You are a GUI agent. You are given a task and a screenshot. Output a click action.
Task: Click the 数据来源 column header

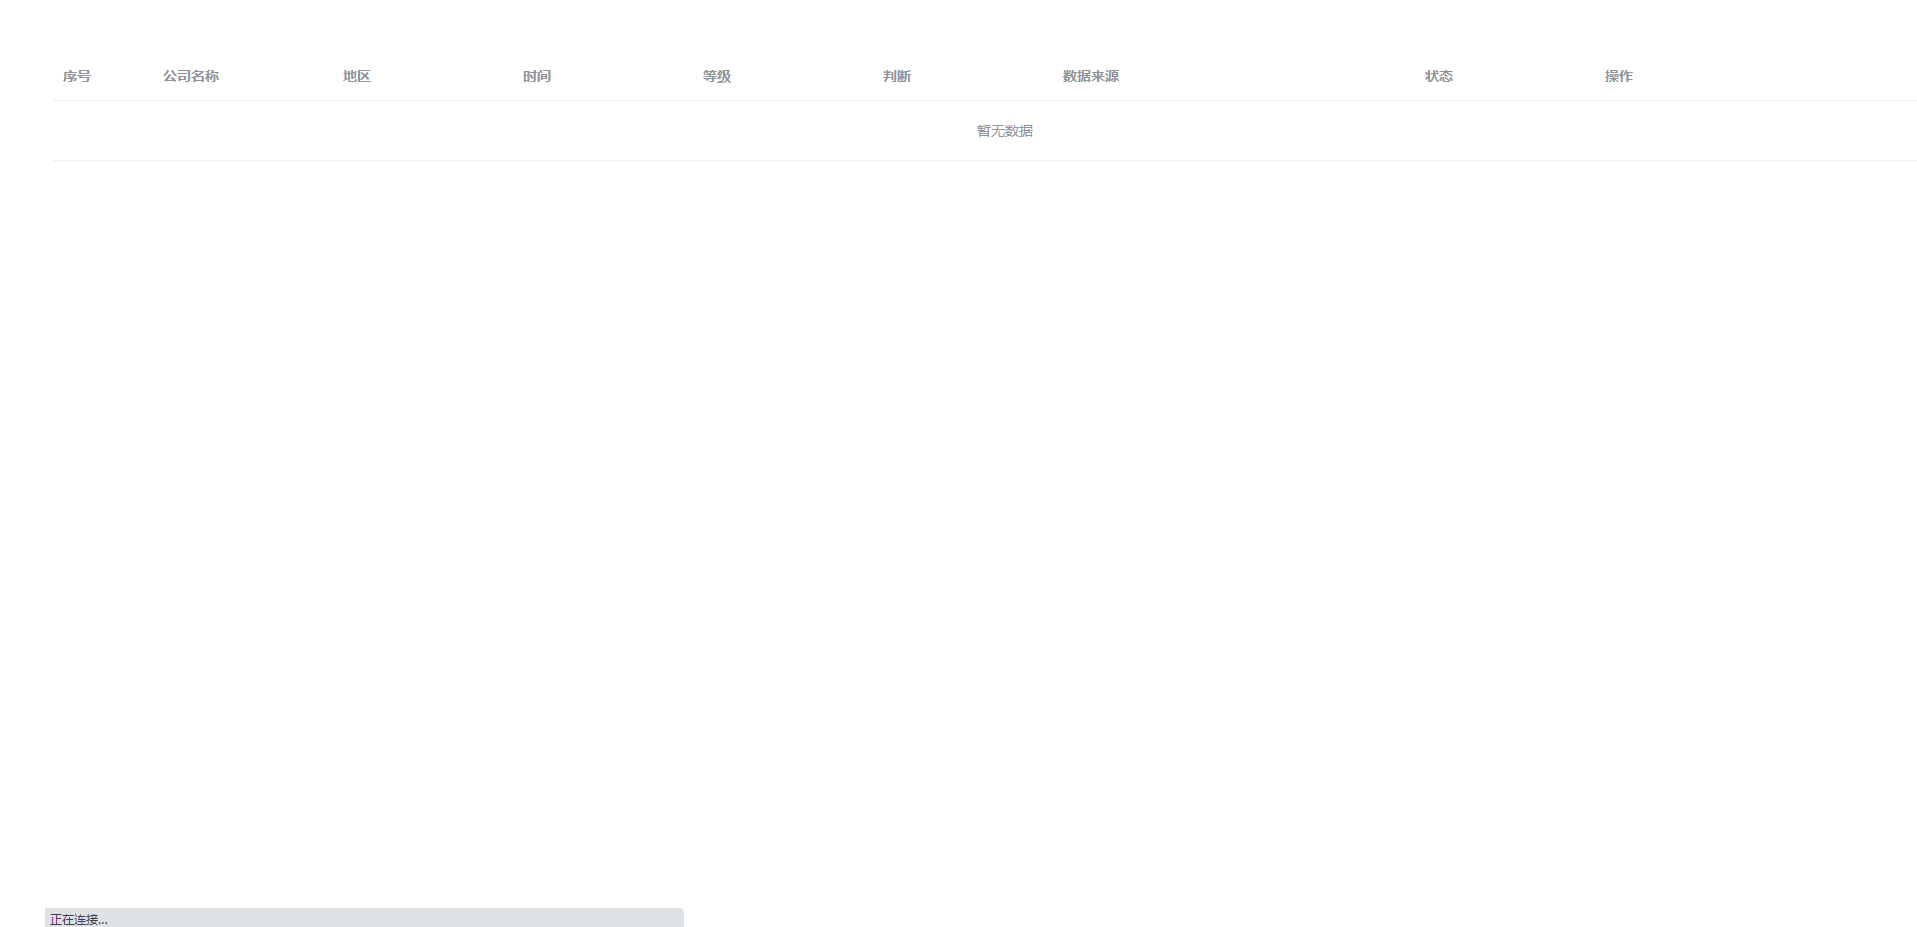click(x=1091, y=76)
